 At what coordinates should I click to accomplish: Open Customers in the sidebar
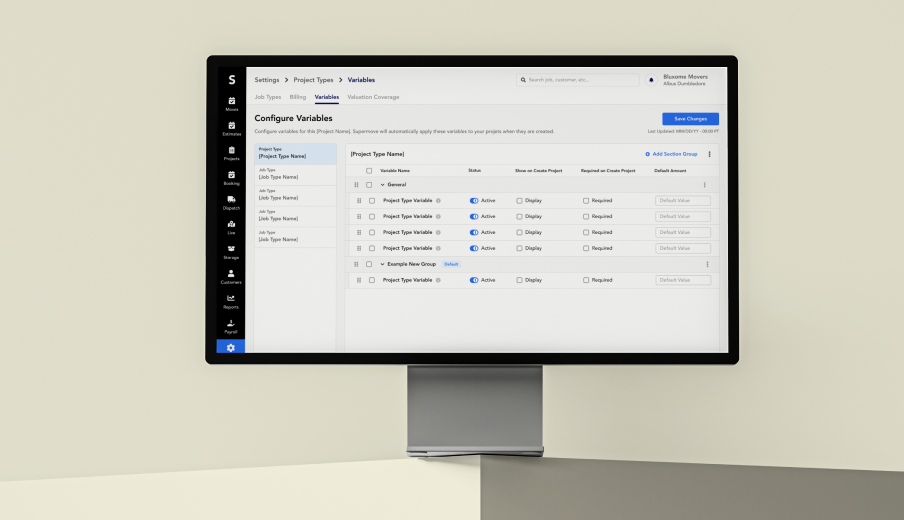click(x=231, y=277)
